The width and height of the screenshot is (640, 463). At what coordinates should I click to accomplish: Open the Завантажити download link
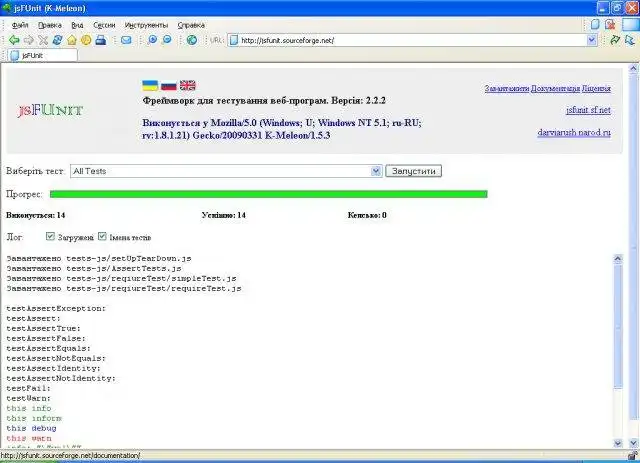pyautogui.click(x=507, y=88)
